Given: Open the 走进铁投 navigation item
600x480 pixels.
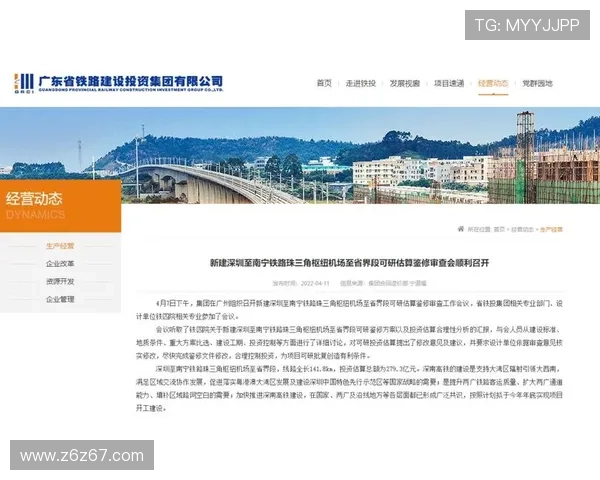Looking at the screenshot, I should [360, 83].
